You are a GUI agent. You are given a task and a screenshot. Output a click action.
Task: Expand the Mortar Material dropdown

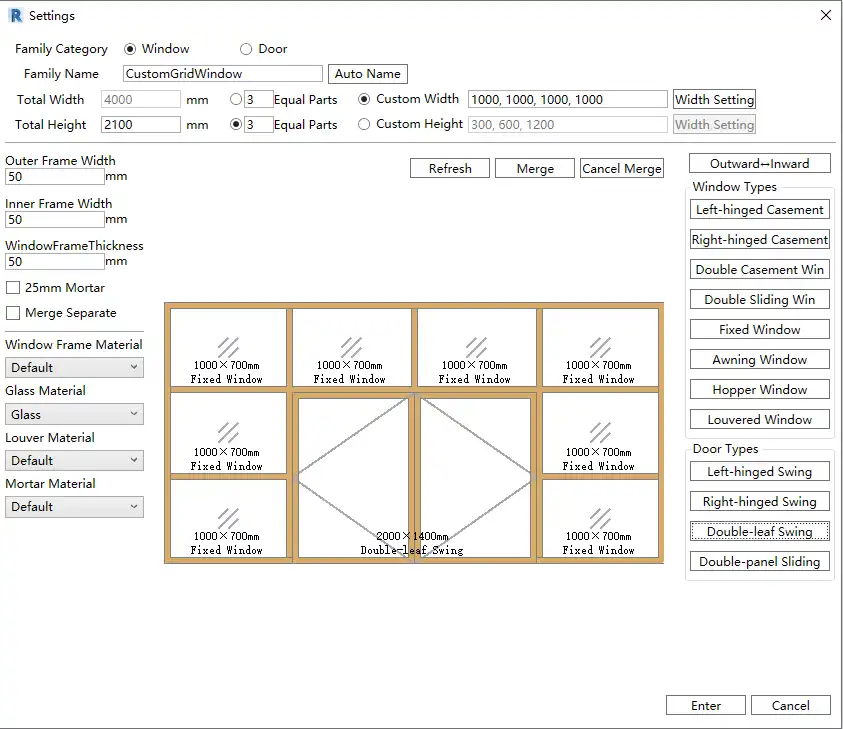[x=74, y=507]
